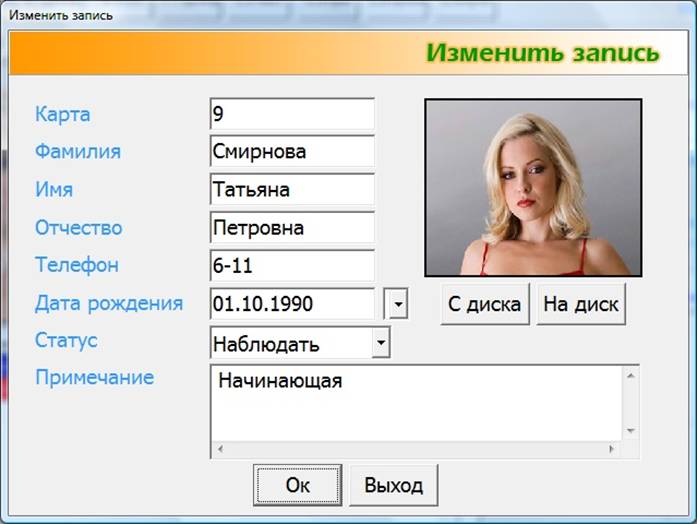Click the Телефон field showing 6-11
The height and width of the screenshot is (524, 697).
click(x=292, y=266)
